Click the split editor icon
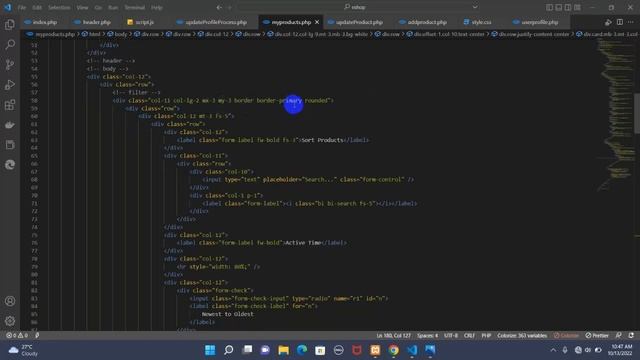640x360 pixels. (620, 22)
